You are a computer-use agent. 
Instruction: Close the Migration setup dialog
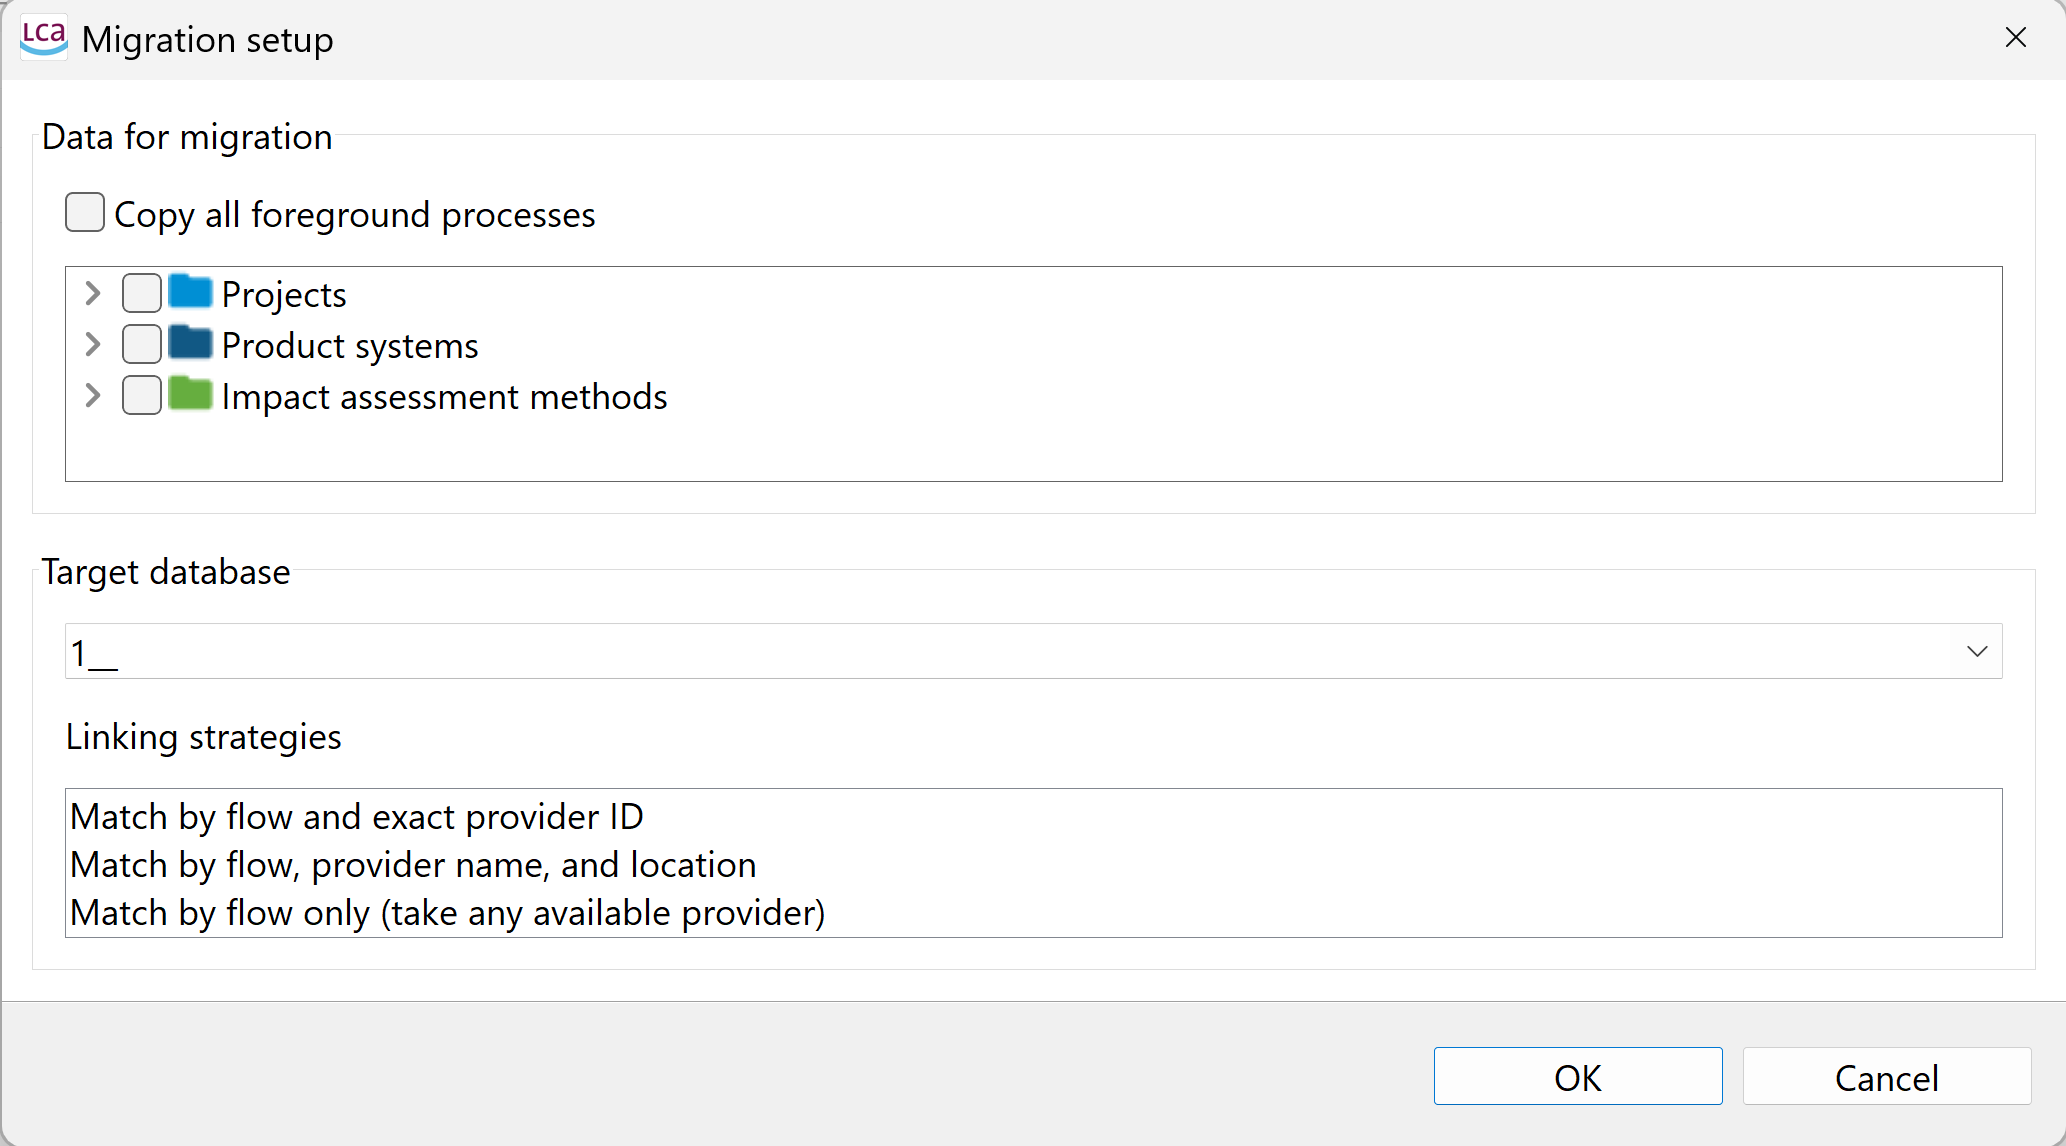click(2016, 38)
